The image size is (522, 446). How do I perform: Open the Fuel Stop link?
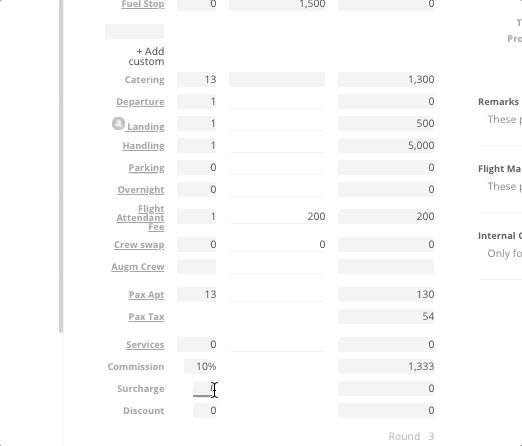(x=143, y=4)
